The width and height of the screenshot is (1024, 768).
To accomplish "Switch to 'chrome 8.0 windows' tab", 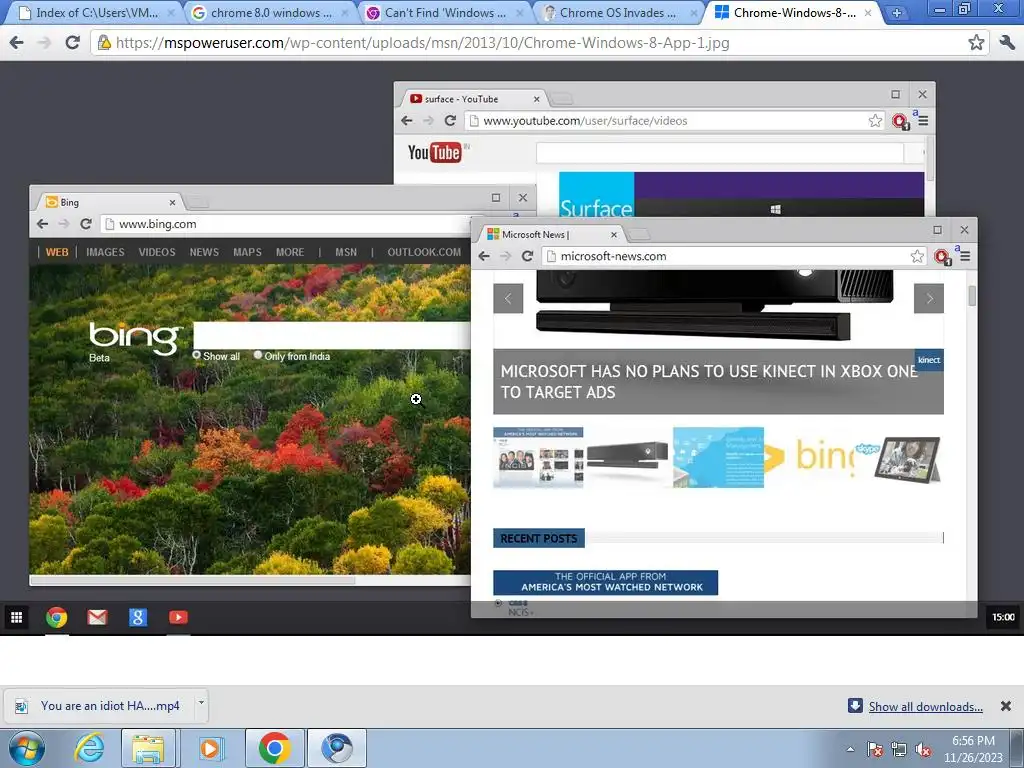I will 271,12.
